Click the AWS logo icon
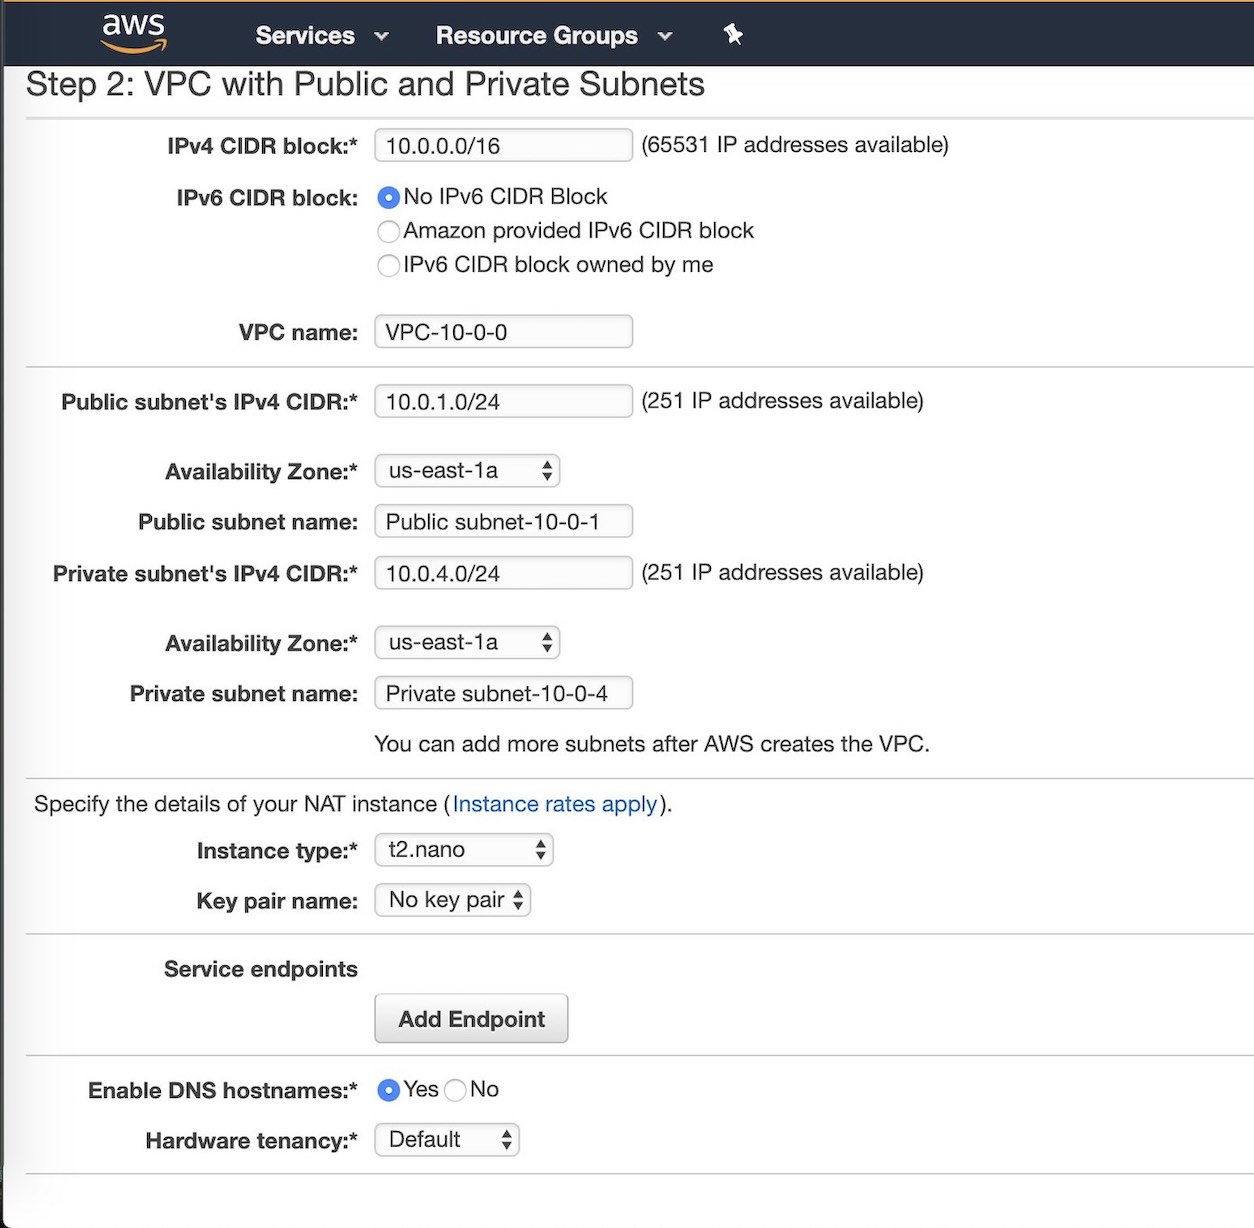1254x1228 pixels. click(134, 33)
